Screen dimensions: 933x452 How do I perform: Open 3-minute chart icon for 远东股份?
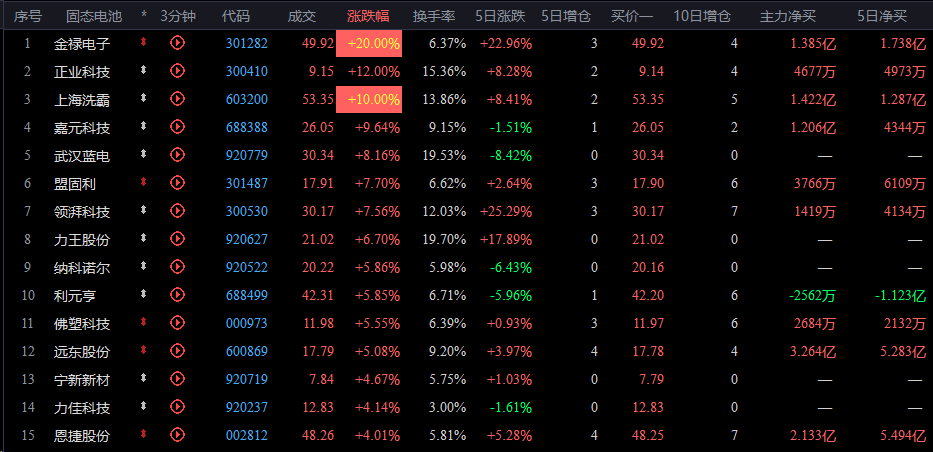tap(177, 350)
